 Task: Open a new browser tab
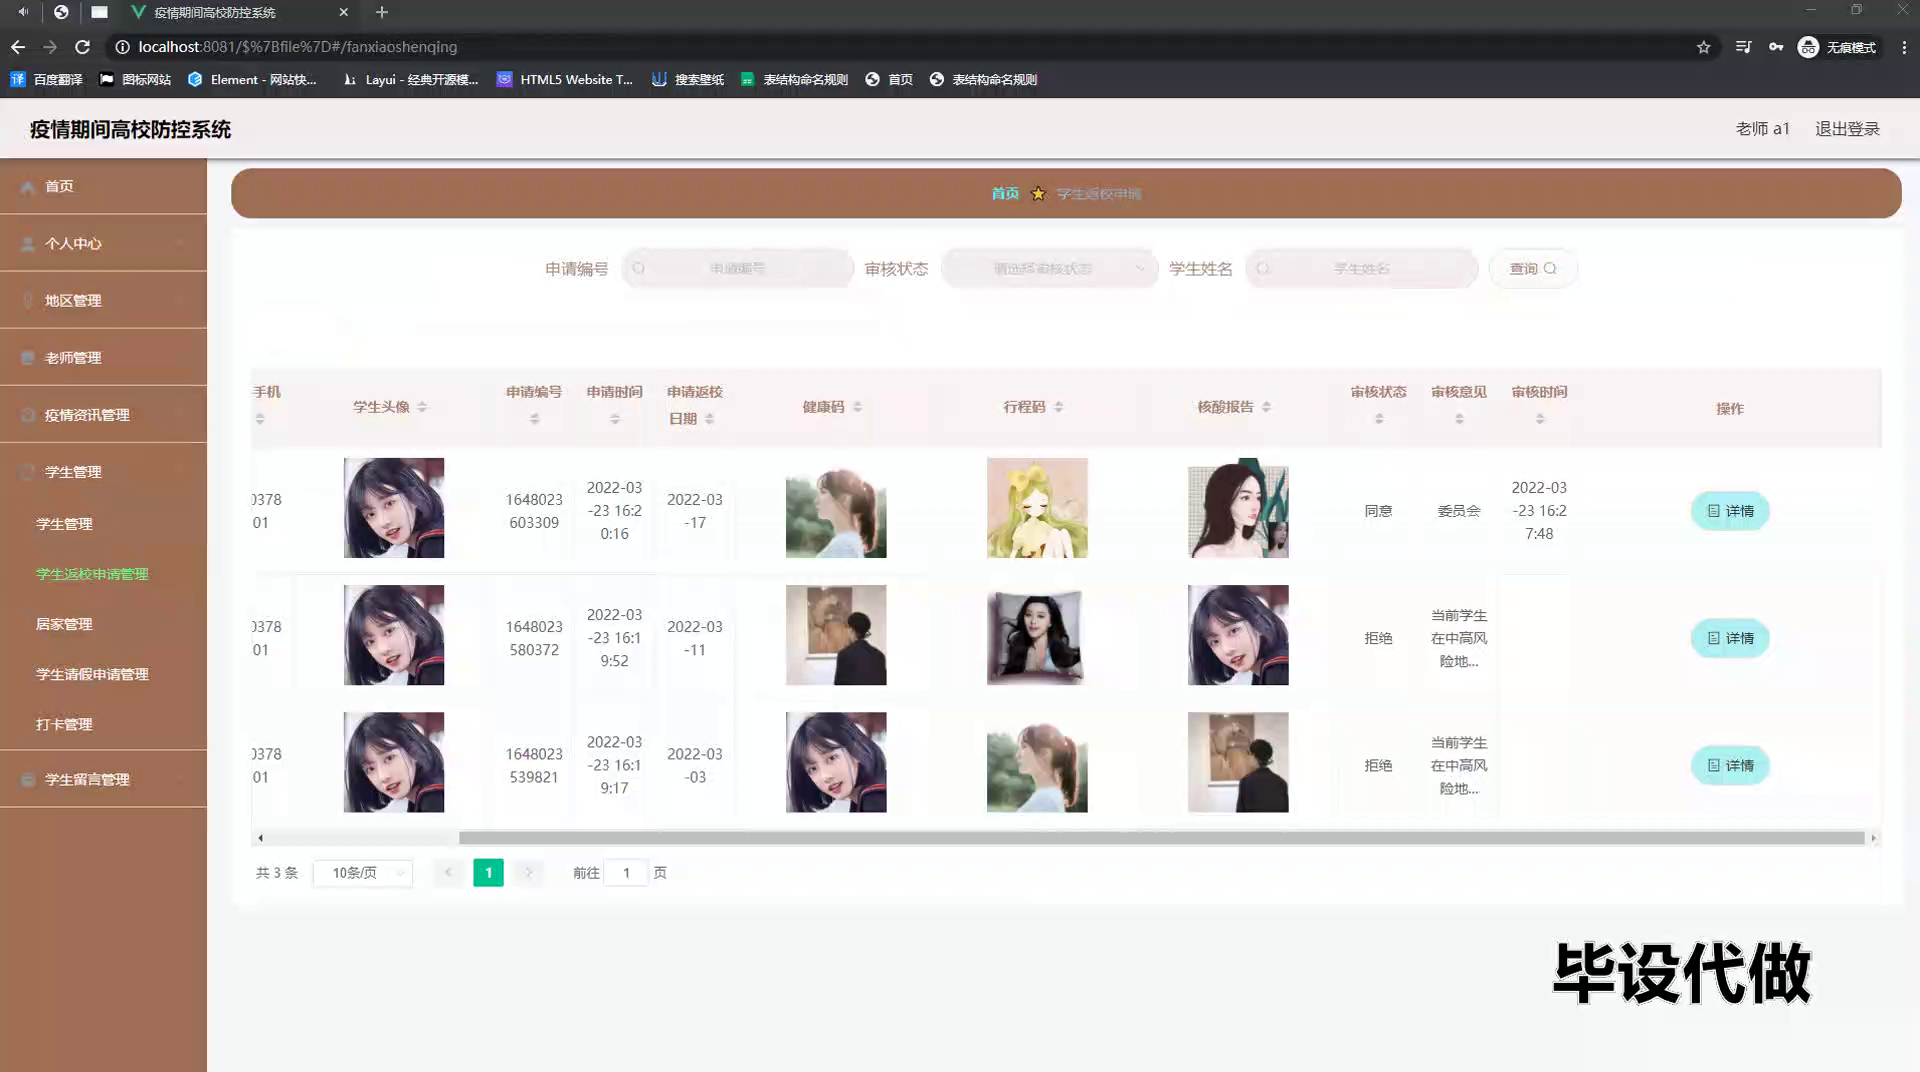(382, 12)
